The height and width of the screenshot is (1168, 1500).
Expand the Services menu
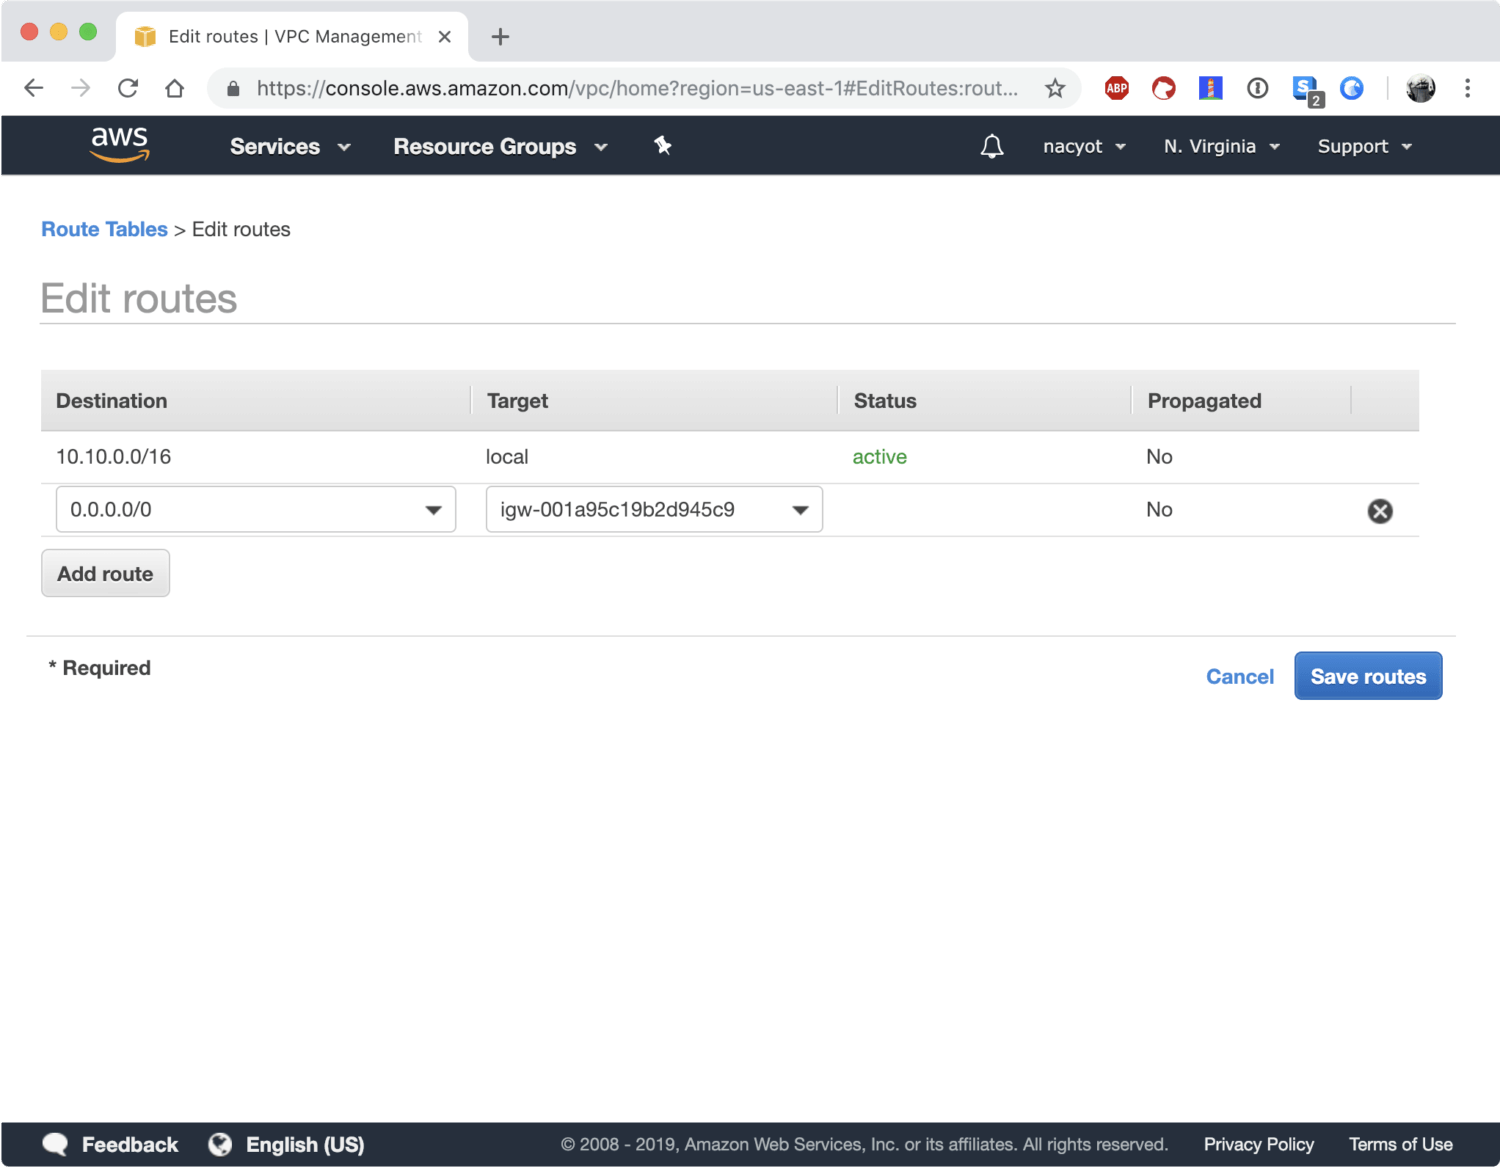[290, 146]
